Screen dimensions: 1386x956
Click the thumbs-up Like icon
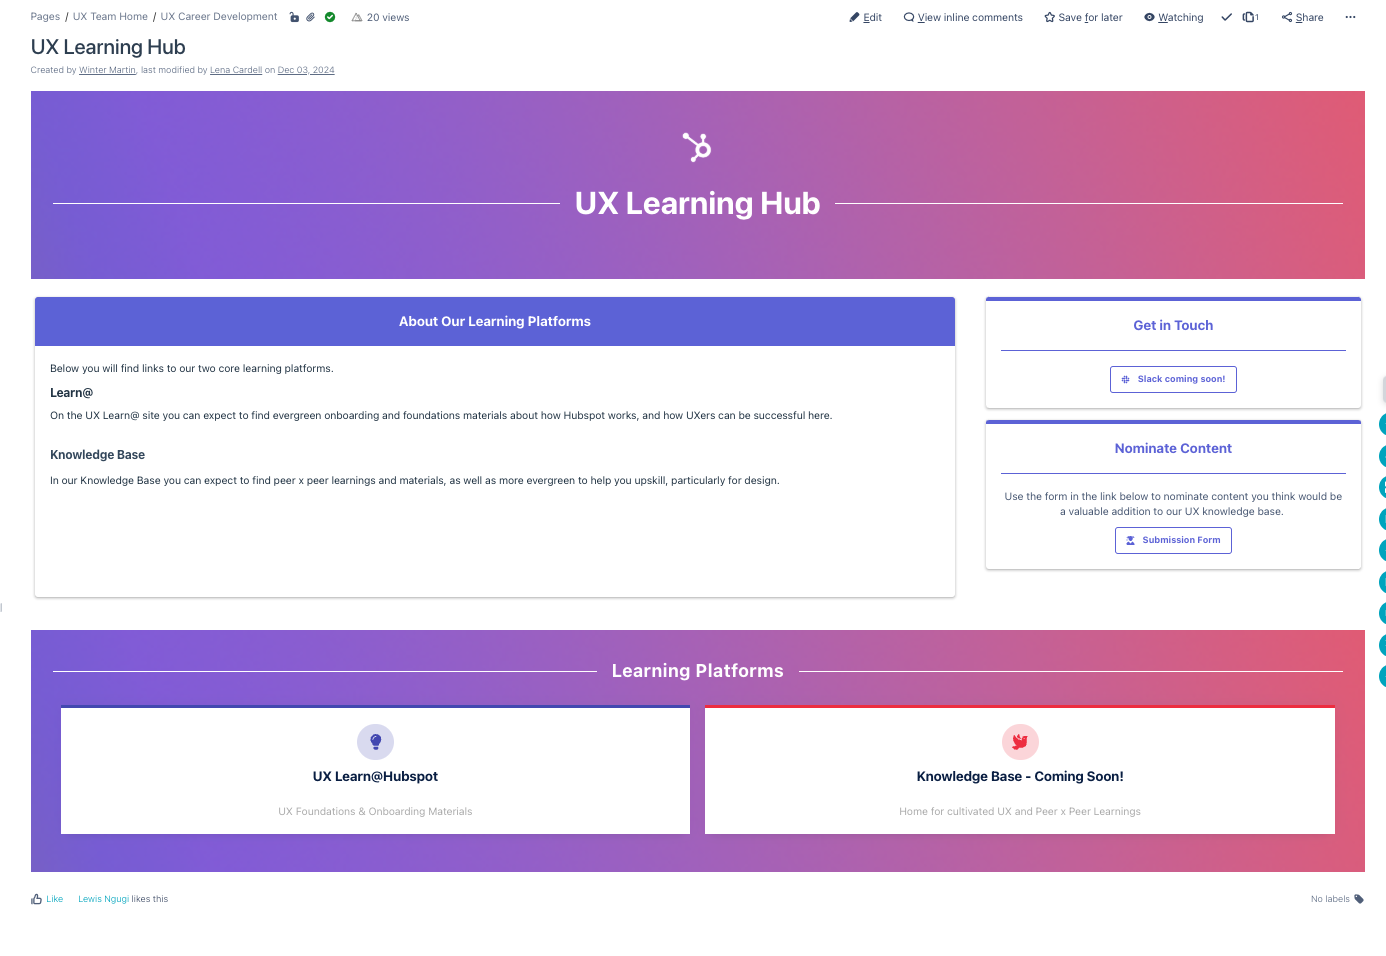[x=36, y=899]
